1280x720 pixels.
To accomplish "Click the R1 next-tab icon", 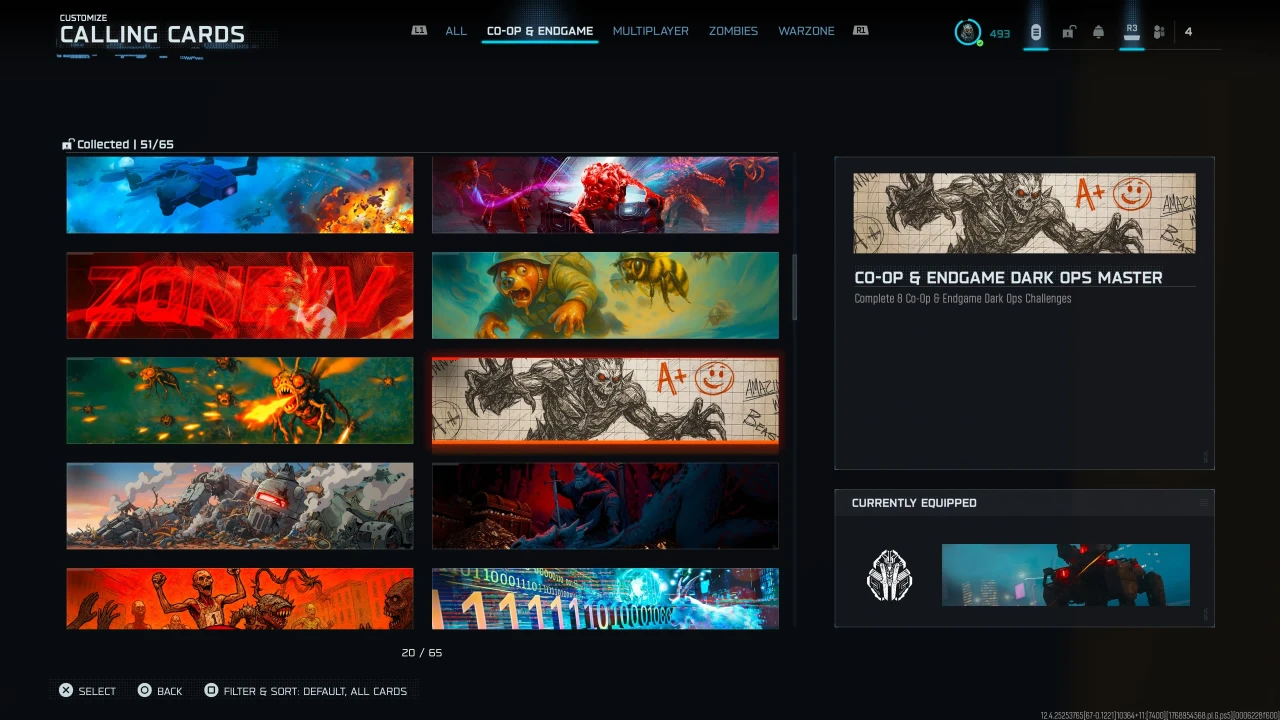I will [860, 31].
